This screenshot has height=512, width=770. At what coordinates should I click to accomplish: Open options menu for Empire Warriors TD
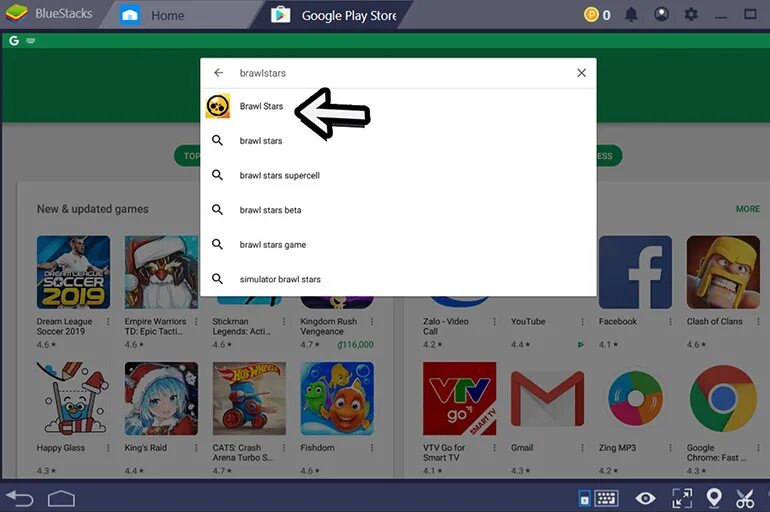[x=196, y=322]
